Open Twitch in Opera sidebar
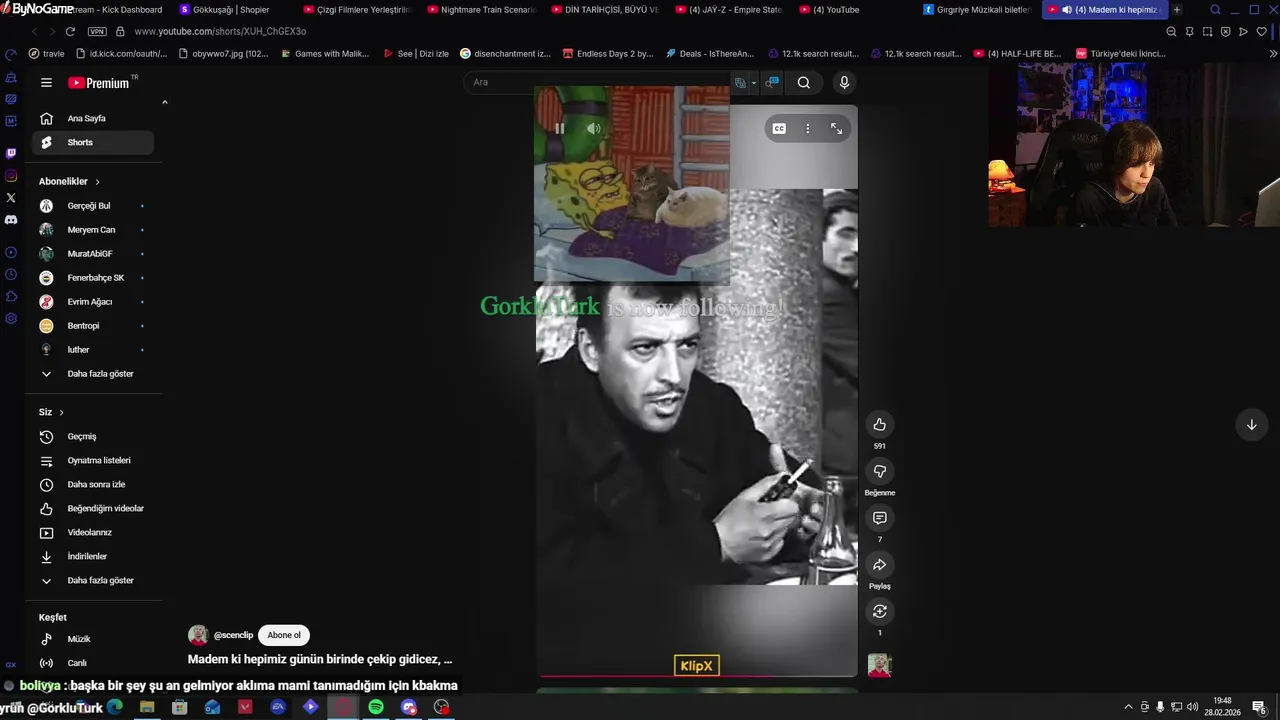This screenshot has height=720, width=1280. point(11,153)
